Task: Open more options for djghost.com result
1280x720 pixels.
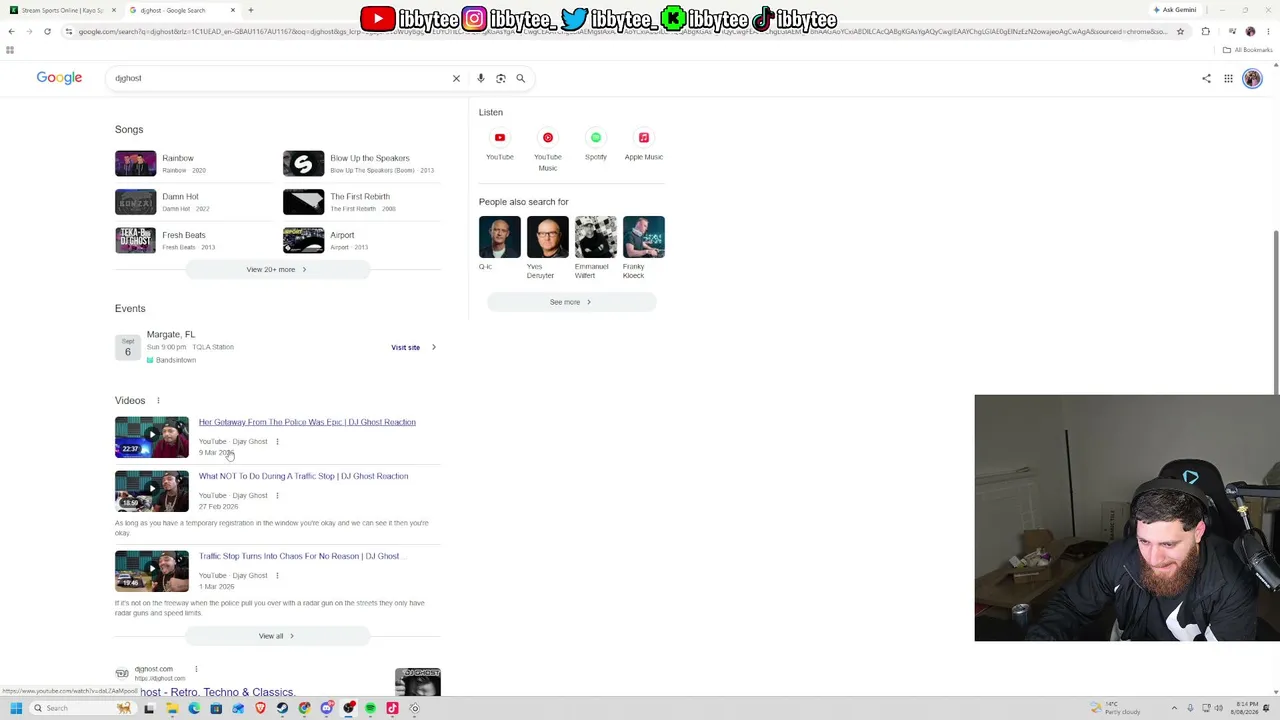Action: pyautogui.click(x=196, y=669)
